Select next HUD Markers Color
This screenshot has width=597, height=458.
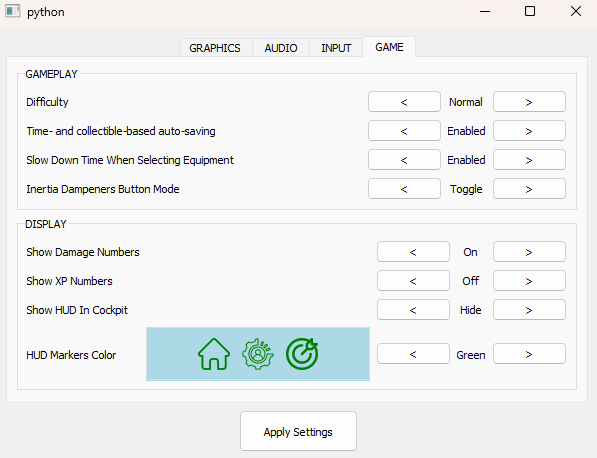pyautogui.click(x=529, y=354)
